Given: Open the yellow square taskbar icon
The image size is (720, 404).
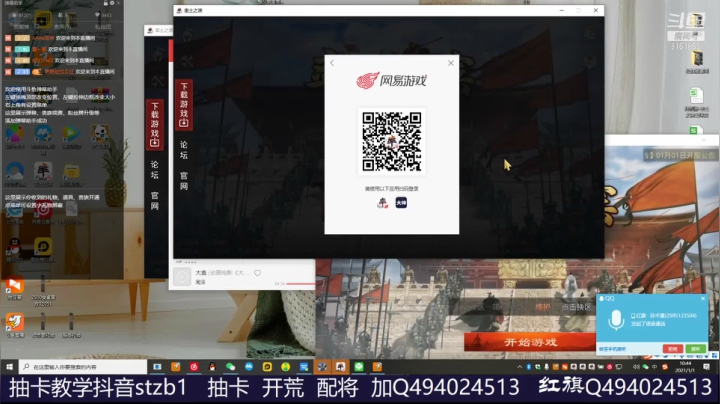Looking at the screenshot, I should (x=267, y=366).
